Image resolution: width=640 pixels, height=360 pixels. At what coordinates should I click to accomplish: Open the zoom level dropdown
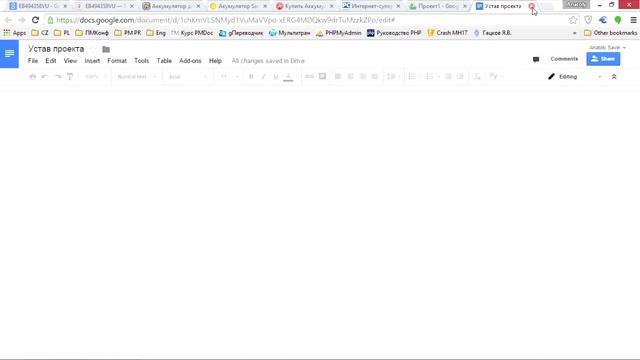[96, 77]
